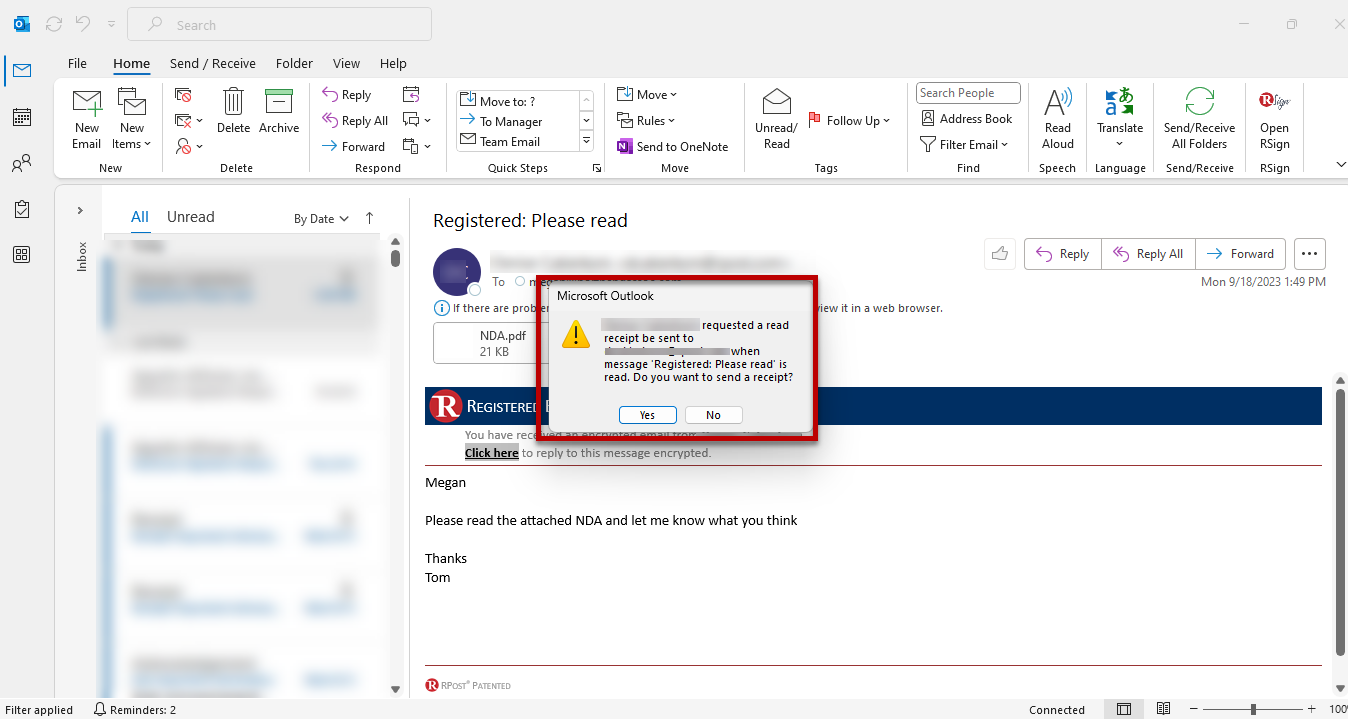
Task: Like the message with thumbs-up icon
Action: point(1000,254)
